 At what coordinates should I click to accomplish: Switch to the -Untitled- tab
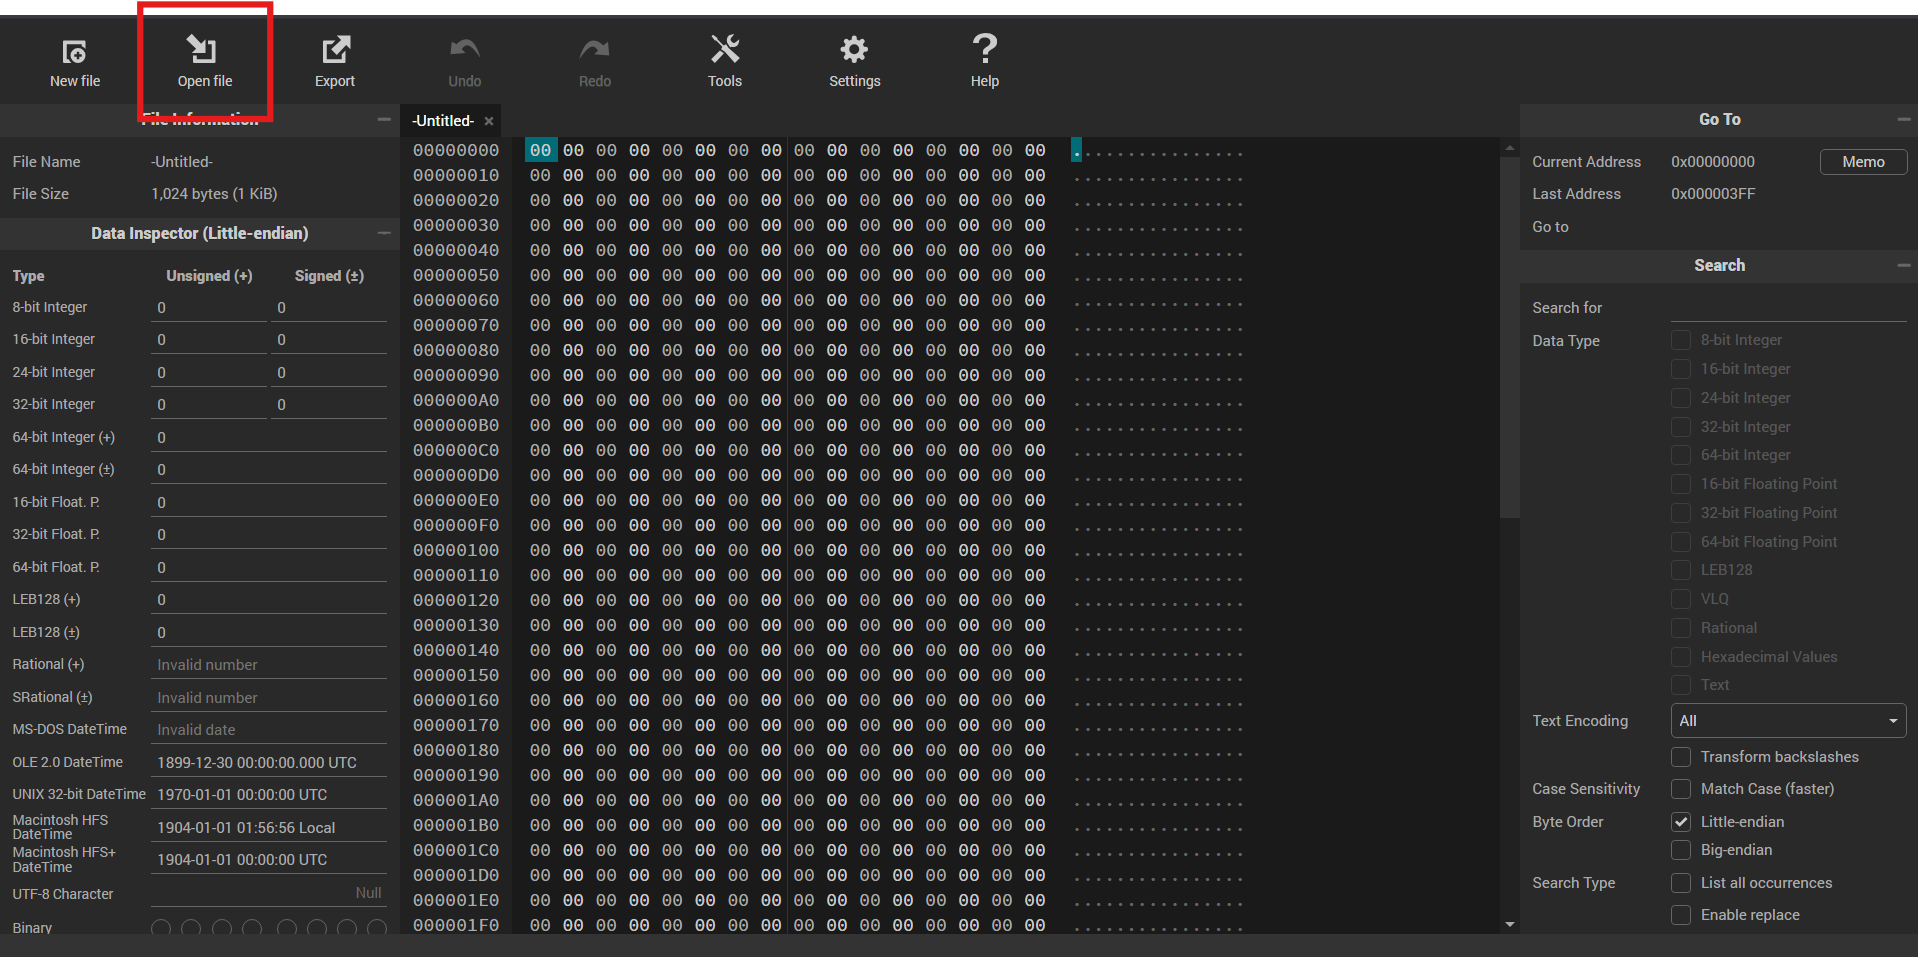tap(443, 121)
